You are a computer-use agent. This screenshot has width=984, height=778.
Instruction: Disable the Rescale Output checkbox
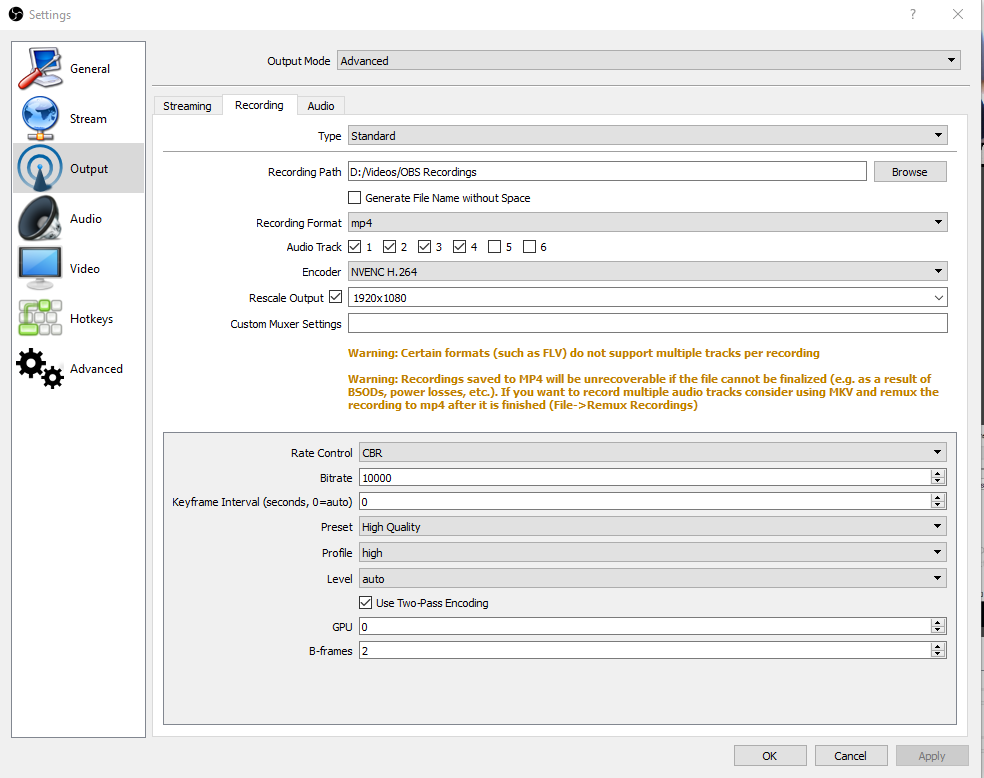click(x=336, y=297)
